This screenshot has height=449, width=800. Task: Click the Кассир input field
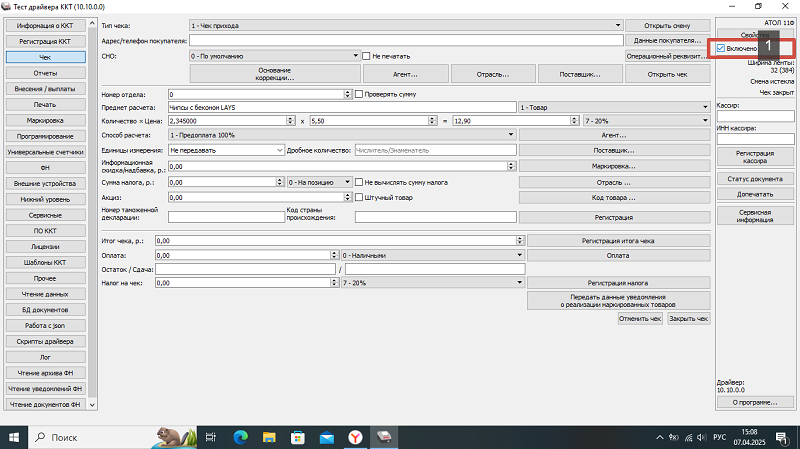point(756,116)
